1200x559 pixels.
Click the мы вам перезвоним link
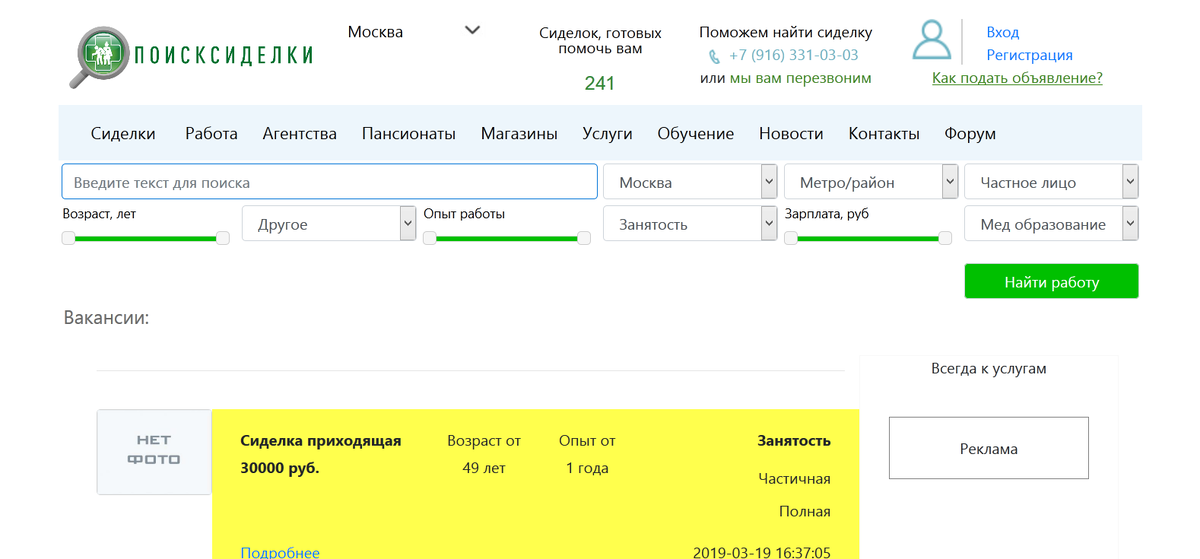tap(800, 78)
